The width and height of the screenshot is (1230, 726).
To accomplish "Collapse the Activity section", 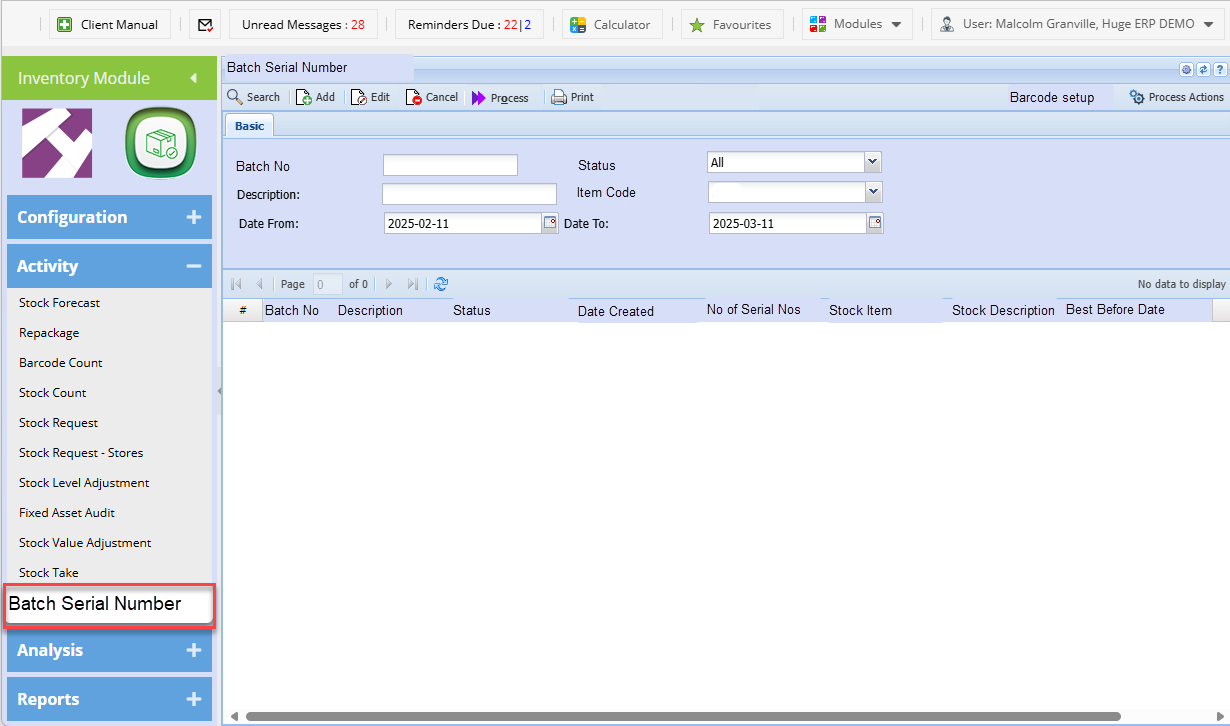I will click(x=193, y=266).
